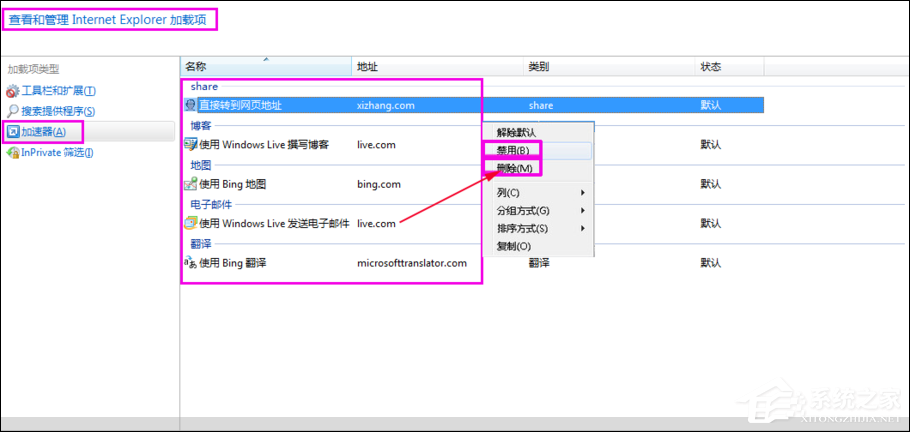Open the 分组方式(G) submenu

click(539, 211)
